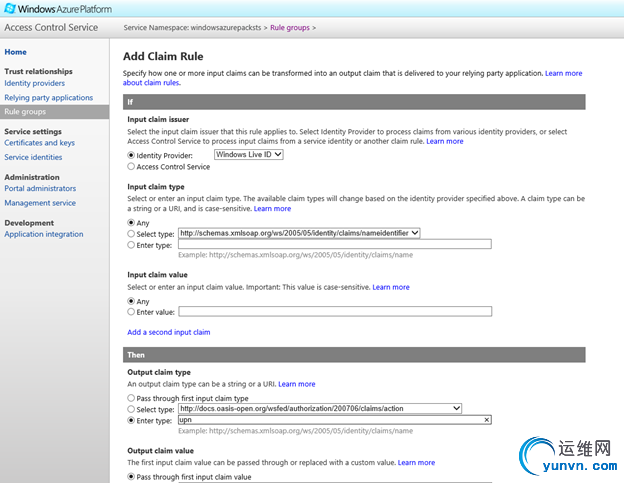624x483 pixels.
Task: Click the Service Namespace: windowsazurepacksts breadcrumb text
Action: coord(192,27)
